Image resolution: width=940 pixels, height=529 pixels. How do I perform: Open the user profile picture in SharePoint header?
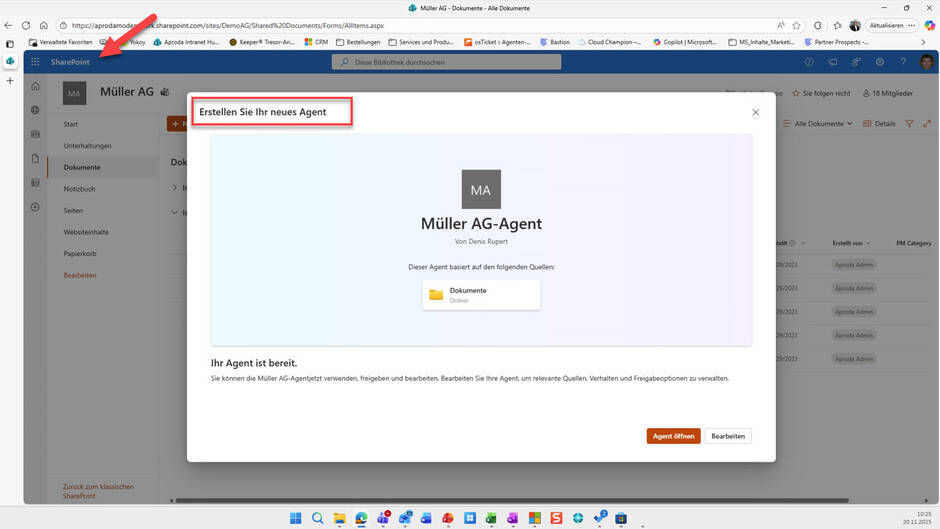click(927, 62)
